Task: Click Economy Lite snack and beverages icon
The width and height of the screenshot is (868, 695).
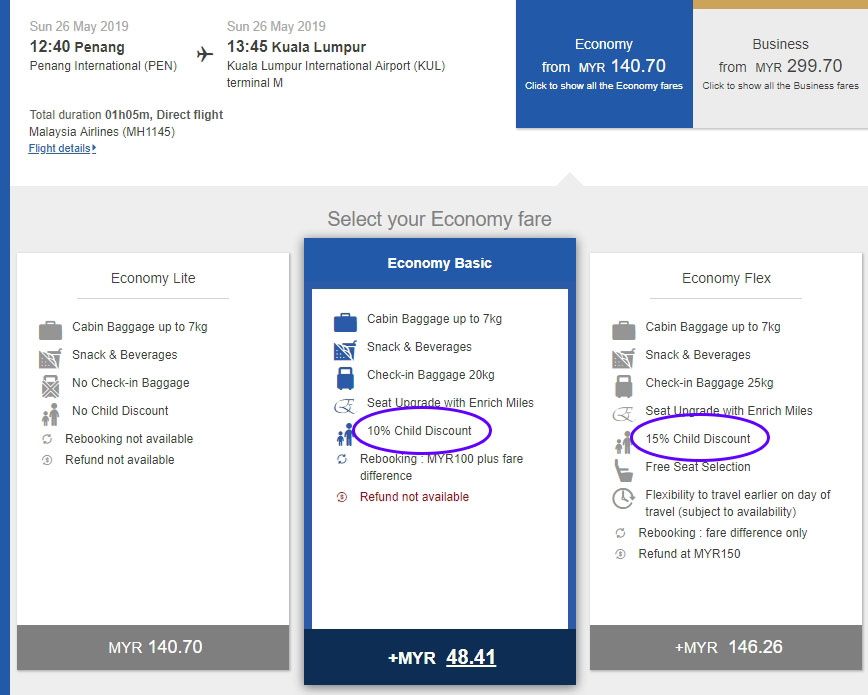Action: point(50,357)
